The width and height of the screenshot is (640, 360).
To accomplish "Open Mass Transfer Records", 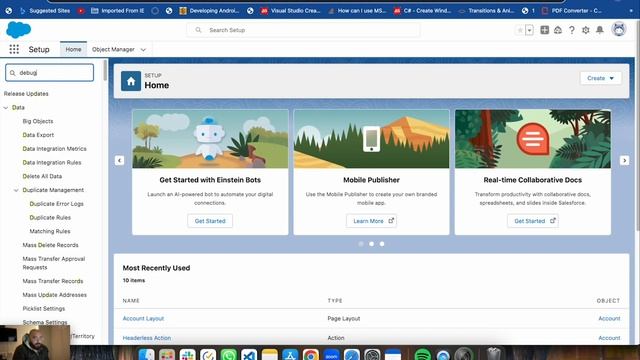I will (x=53, y=281).
